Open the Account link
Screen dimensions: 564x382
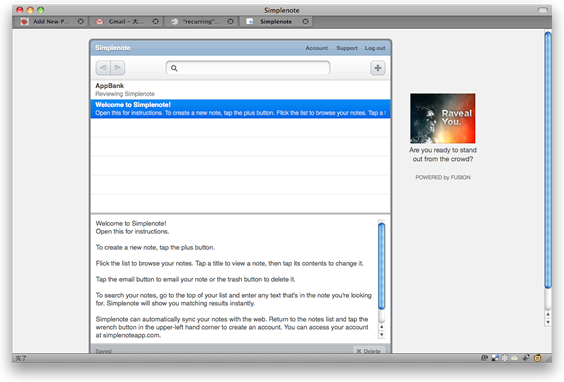(x=317, y=48)
